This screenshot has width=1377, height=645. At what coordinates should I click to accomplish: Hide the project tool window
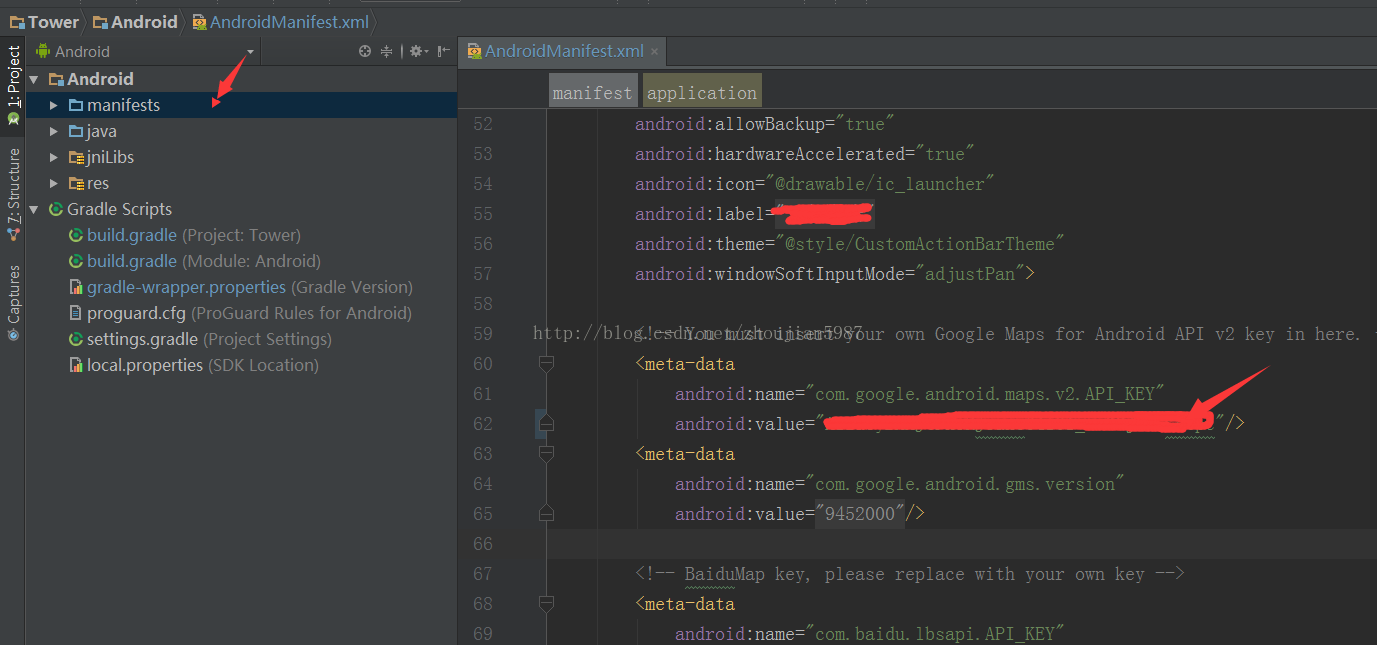coord(443,51)
